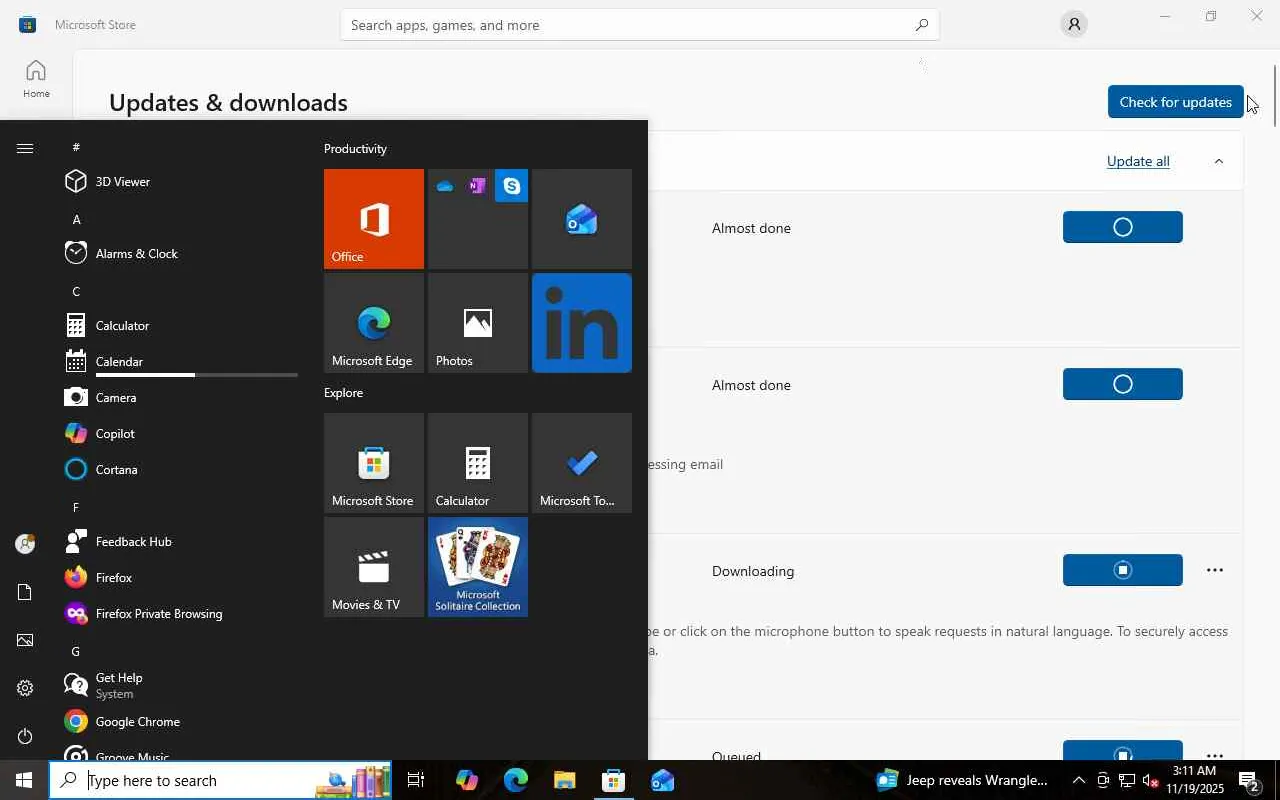Click the Update all link
This screenshot has height=800, width=1280.
pos(1138,161)
